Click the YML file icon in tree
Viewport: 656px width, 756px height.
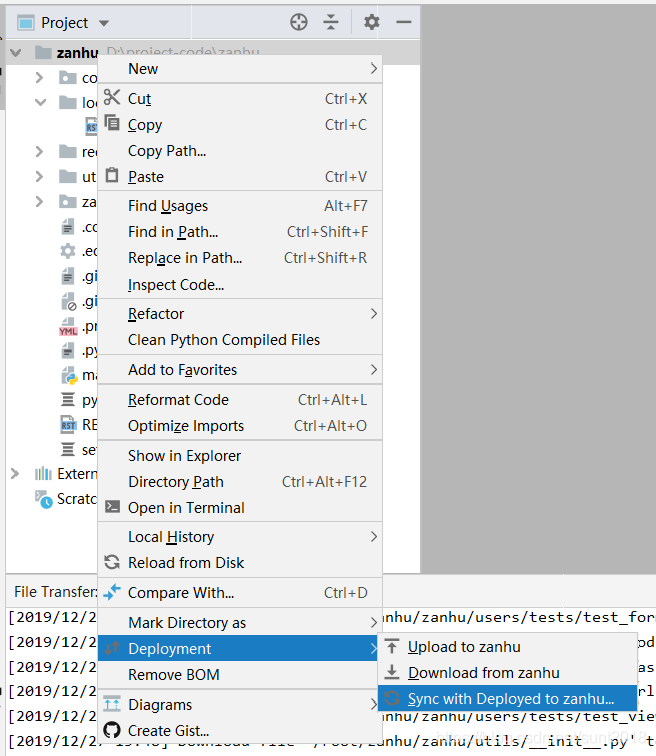point(68,327)
